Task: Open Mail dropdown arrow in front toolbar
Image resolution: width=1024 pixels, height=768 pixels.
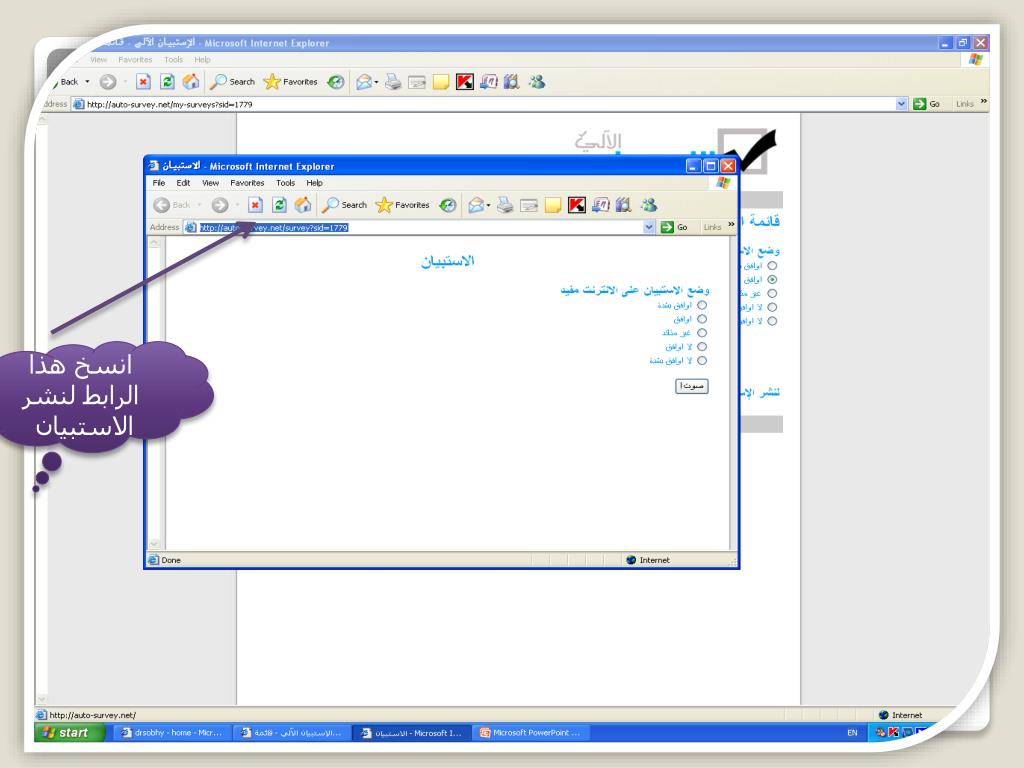Action: 488,206
